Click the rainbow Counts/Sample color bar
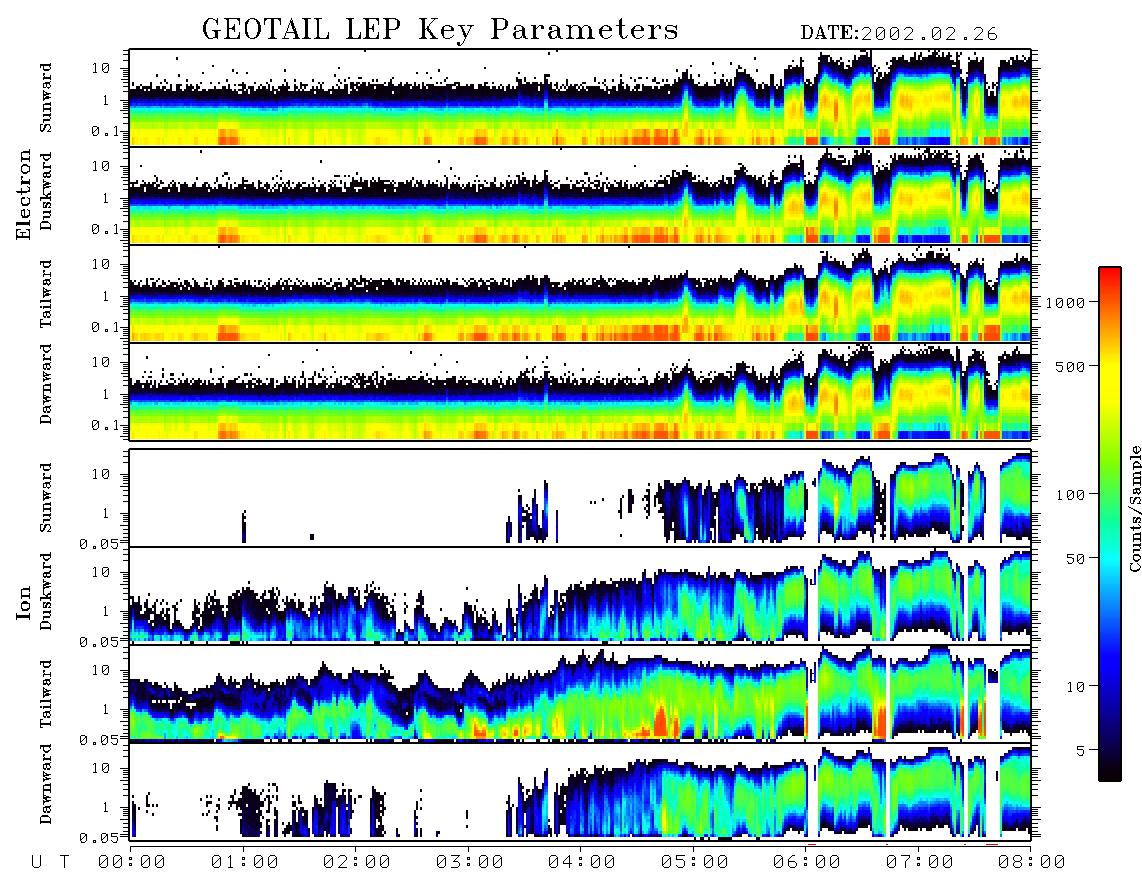 tap(1110, 524)
